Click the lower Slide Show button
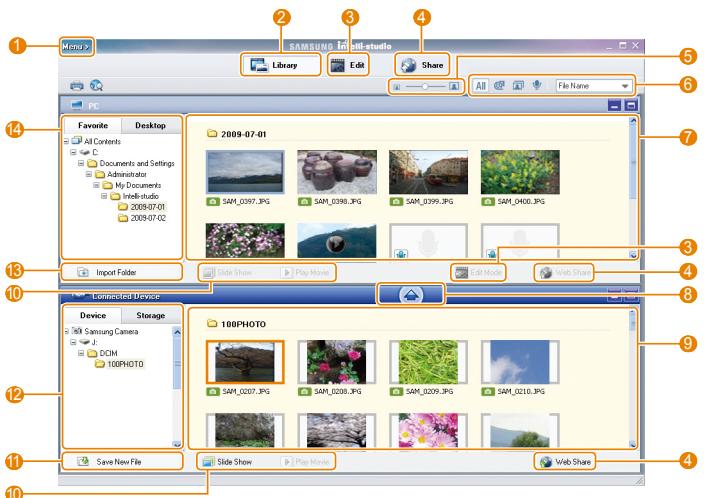This screenshot has height=498, width=706. [x=228, y=462]
